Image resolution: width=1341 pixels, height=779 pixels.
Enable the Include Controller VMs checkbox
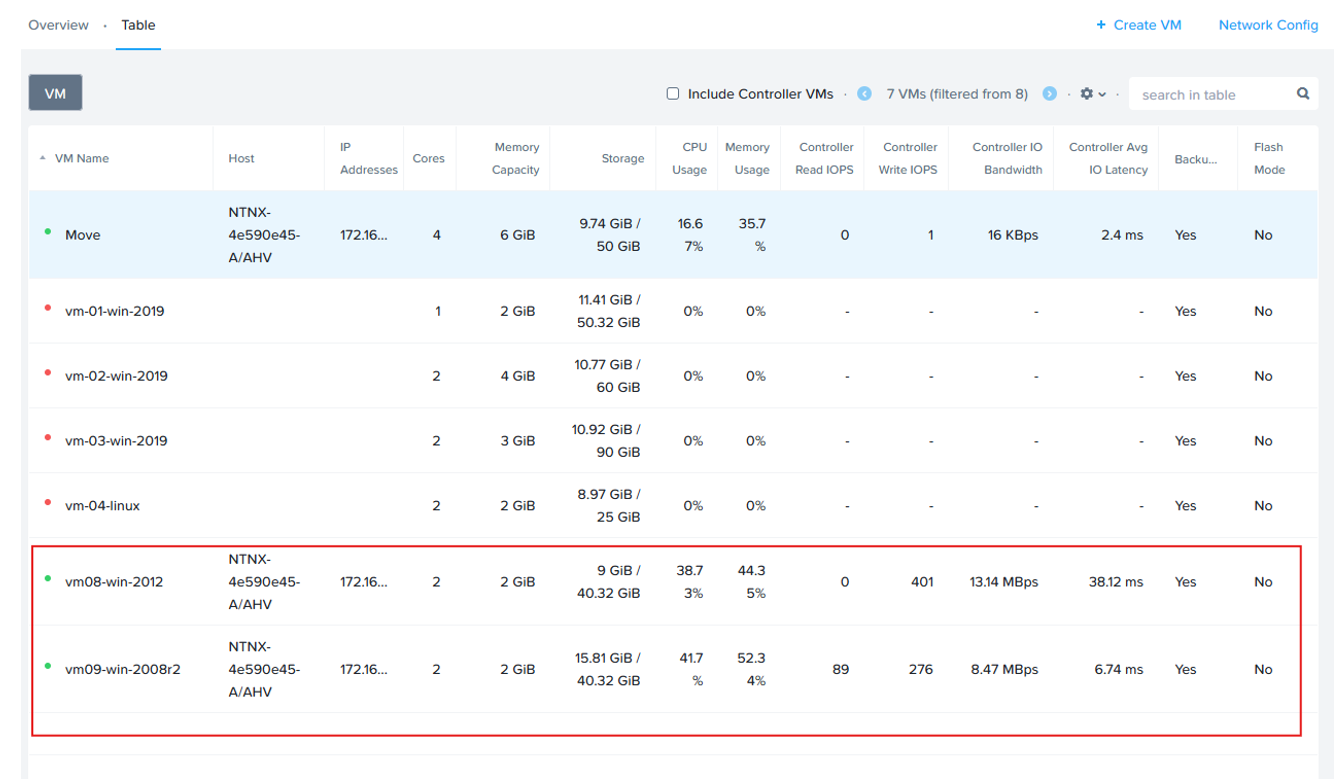tap(673, 94)
